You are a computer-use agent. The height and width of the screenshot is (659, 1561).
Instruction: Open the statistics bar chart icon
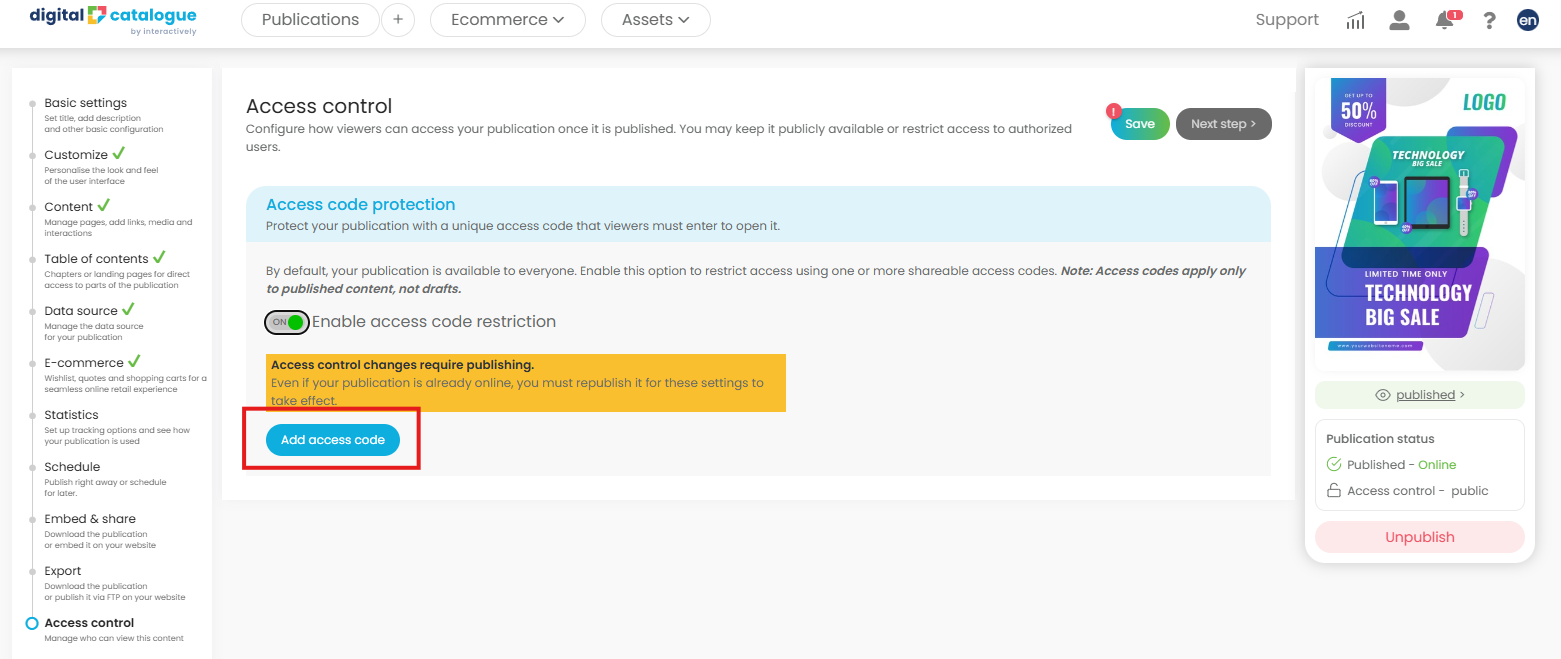pos(1355,20)
